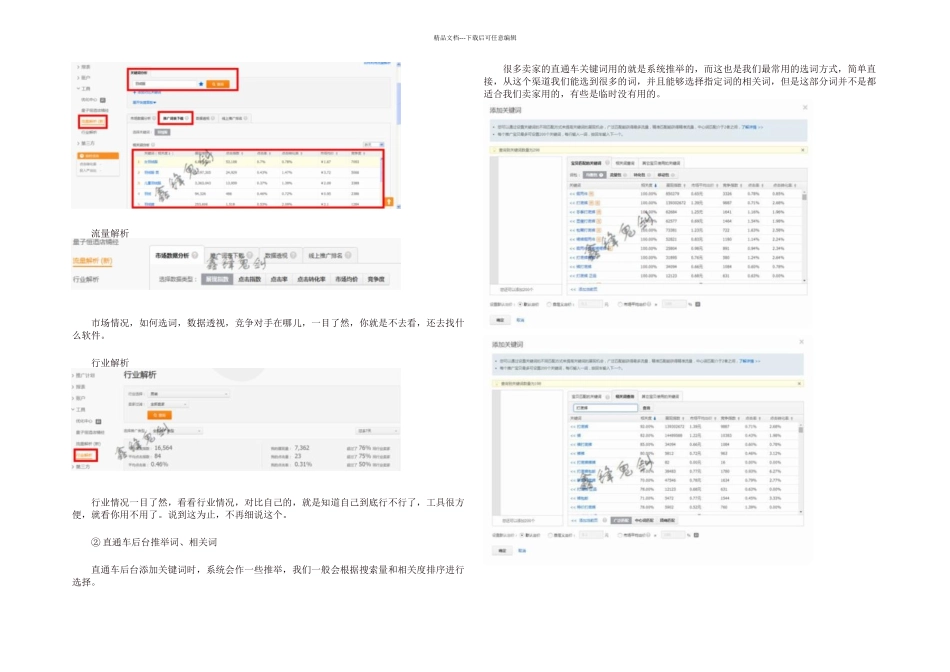The image size is (950, 672).
Task: Expand 报表 in 行业解析 screenshot sidebar
Action: pos(79,387)
